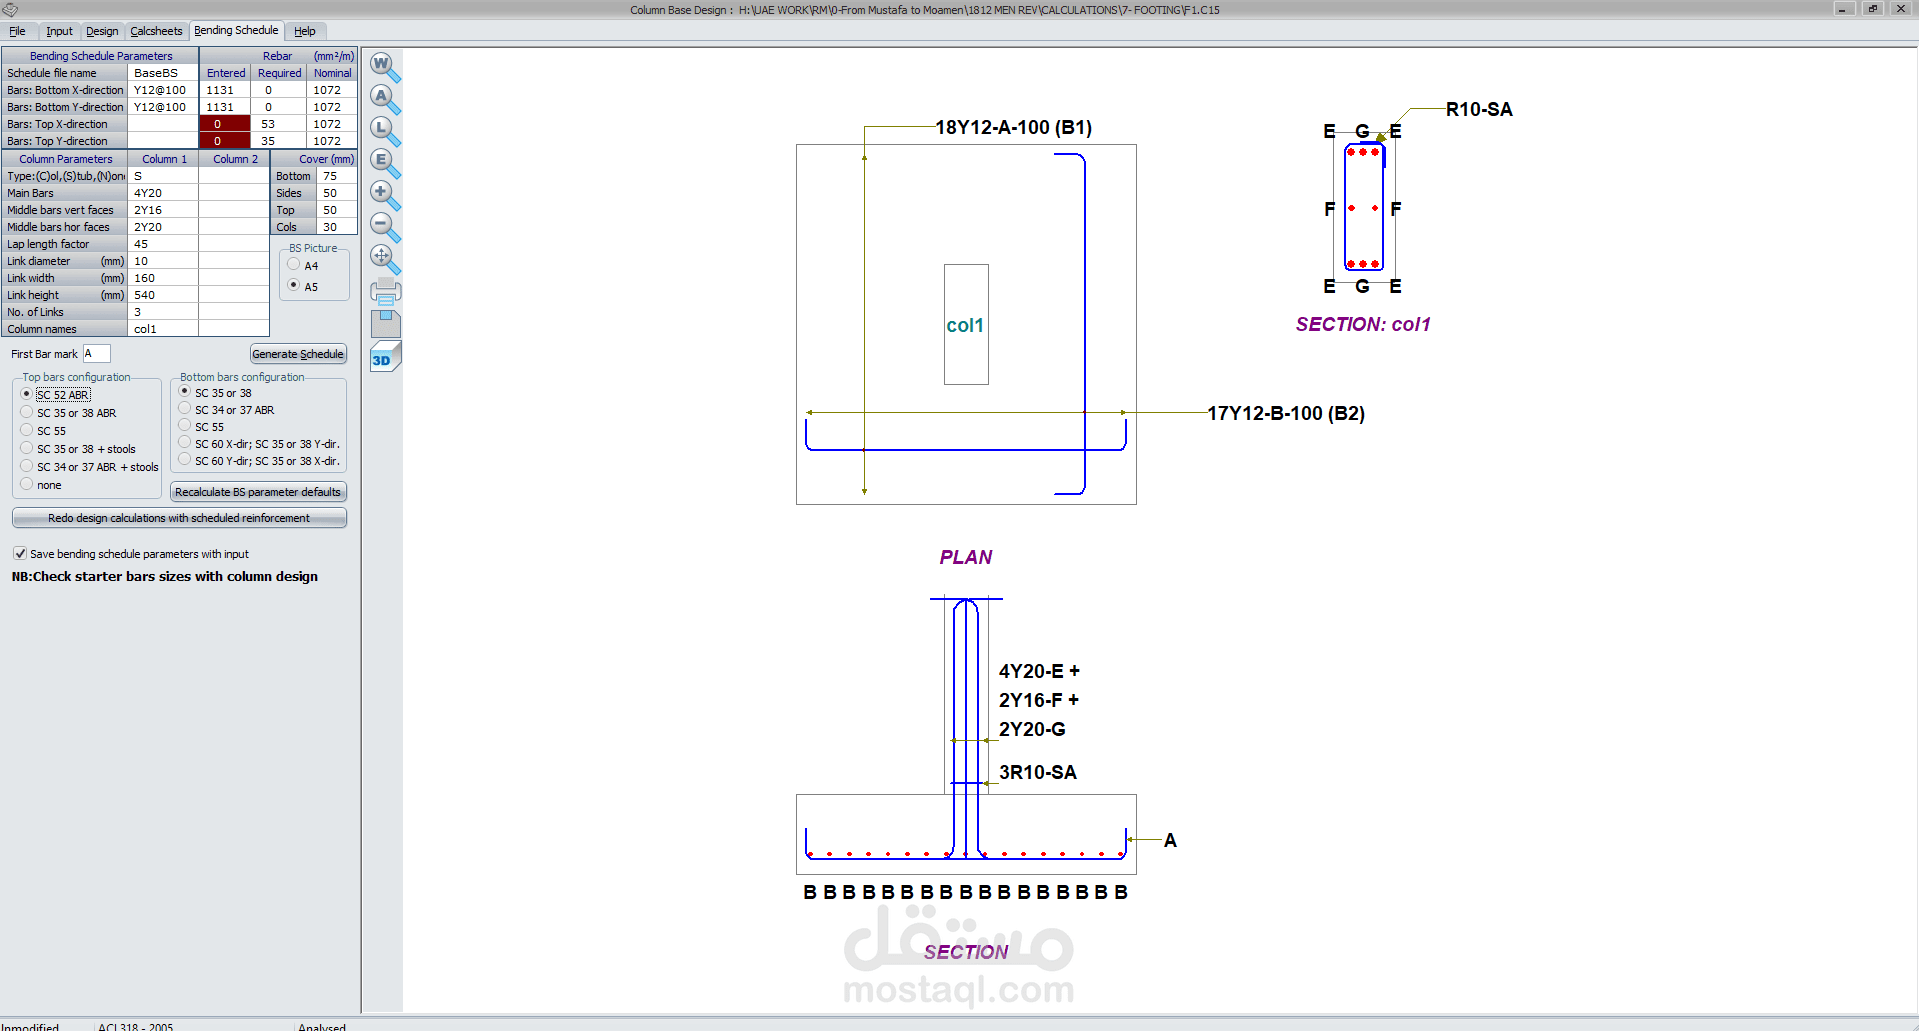Select the pan magnifier icon
Viewport: 1919px width, 1031px height.
point(385,260)
